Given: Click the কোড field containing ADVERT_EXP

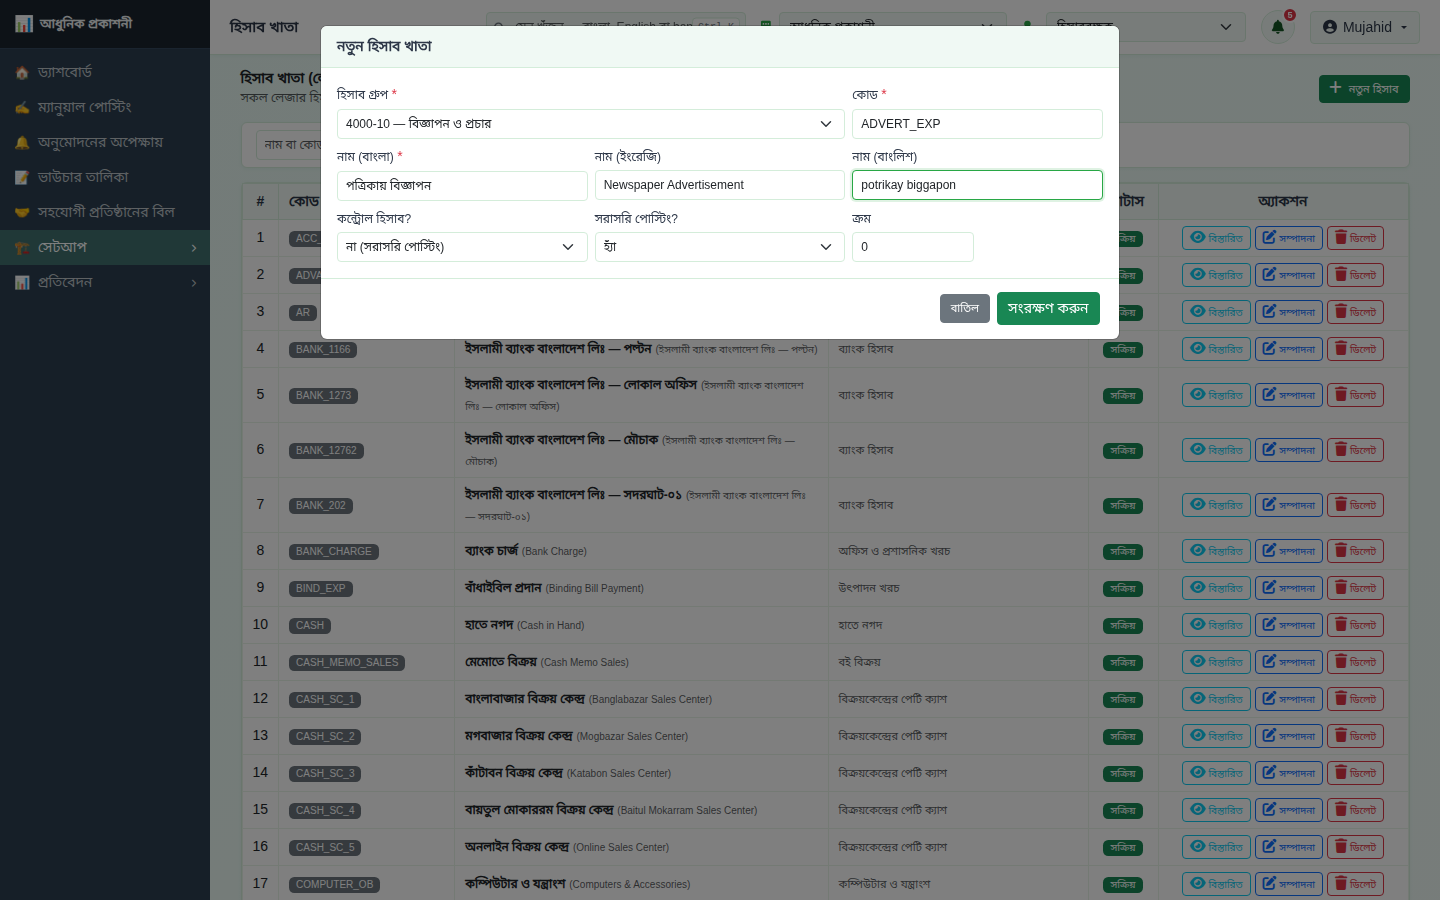Looking at the screenshot, I should (977, 124).
